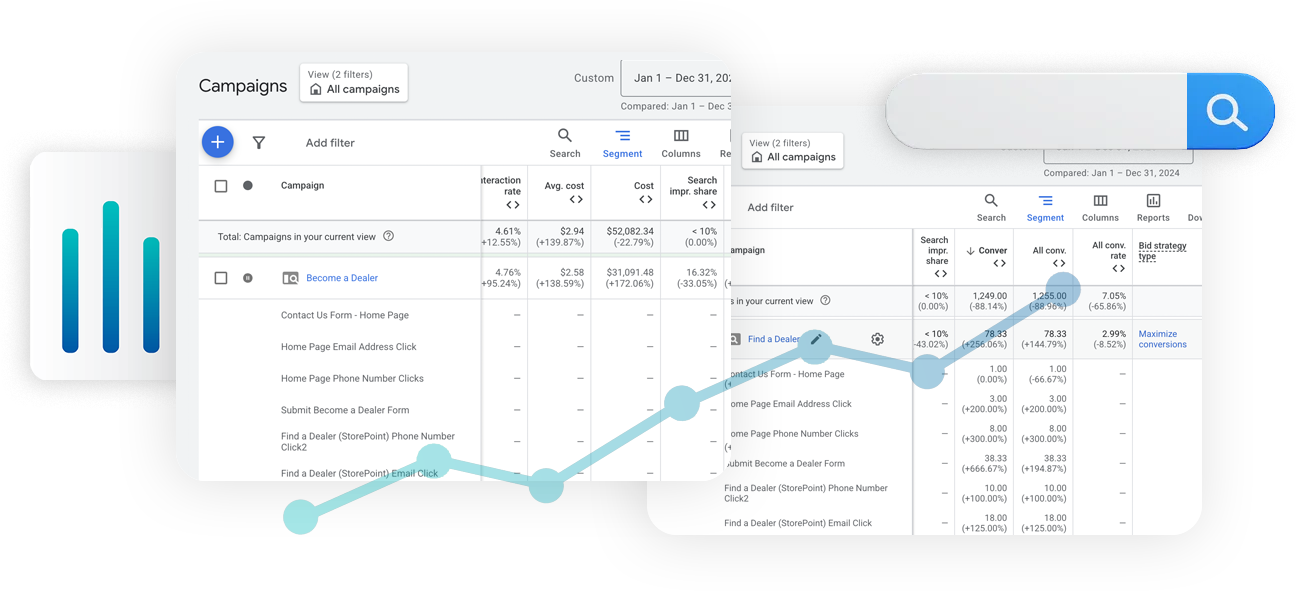Check the checkbox beside Become a Dealer
Image resolution: width=1296 pixels, height=591 pixels.
coord(221,278)
